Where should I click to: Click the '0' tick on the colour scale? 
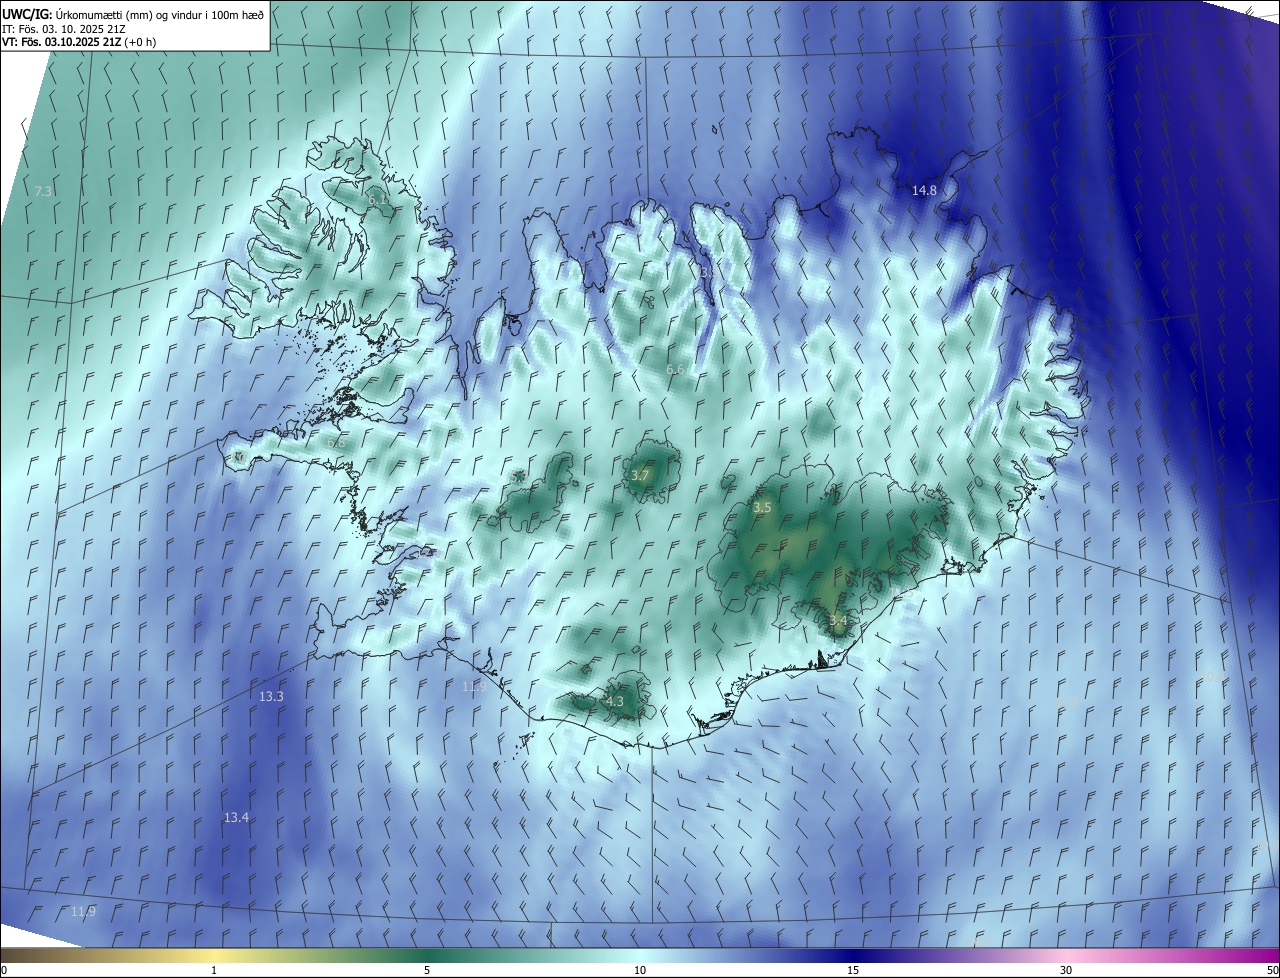[x=4, y=970]
